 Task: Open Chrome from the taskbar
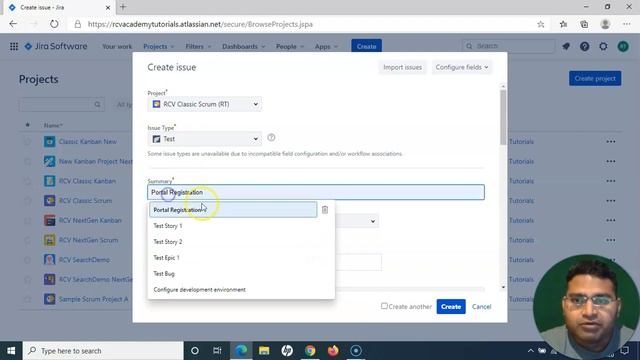point(310,351)
